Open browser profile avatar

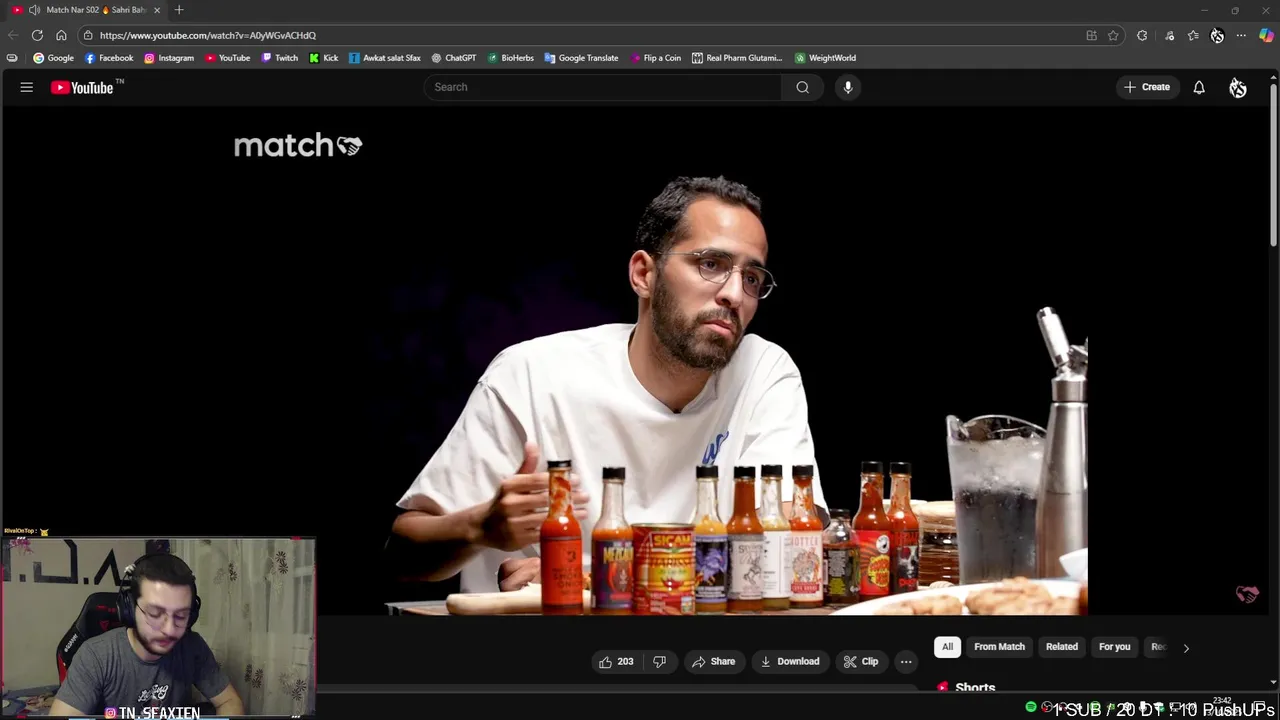[1217, 35]
